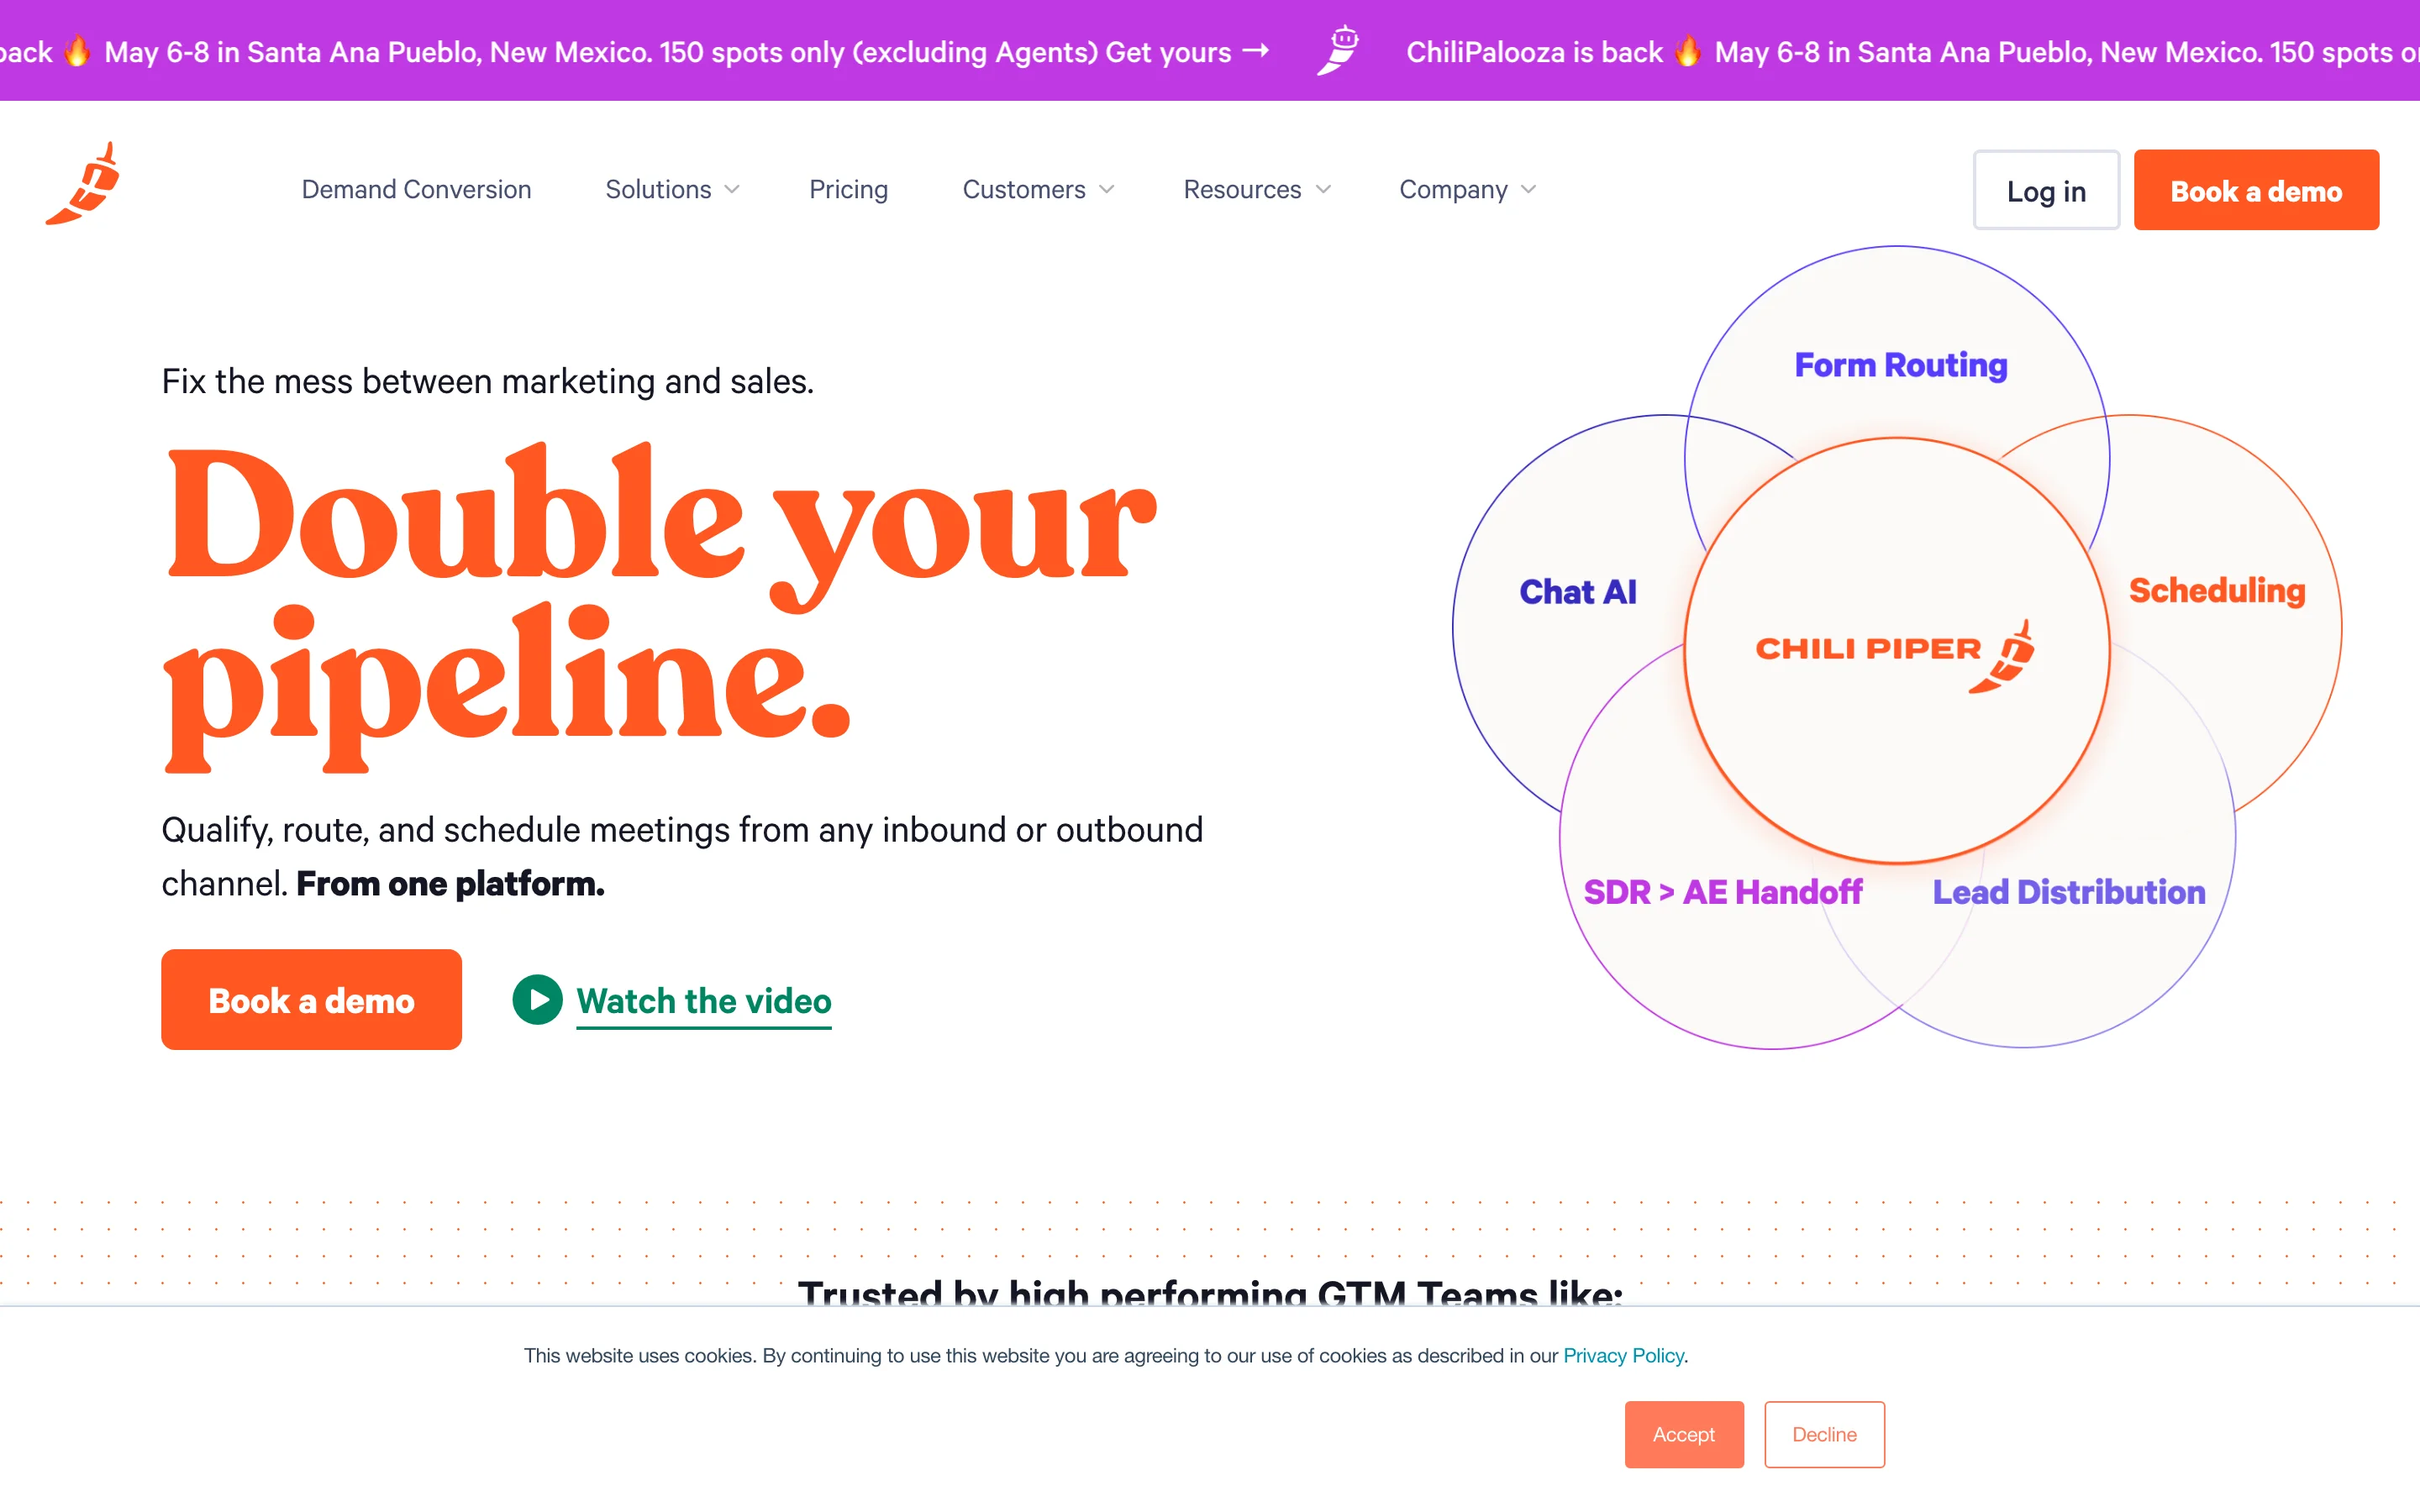Click the robot chili icon in purple banner

[1338, 51]
